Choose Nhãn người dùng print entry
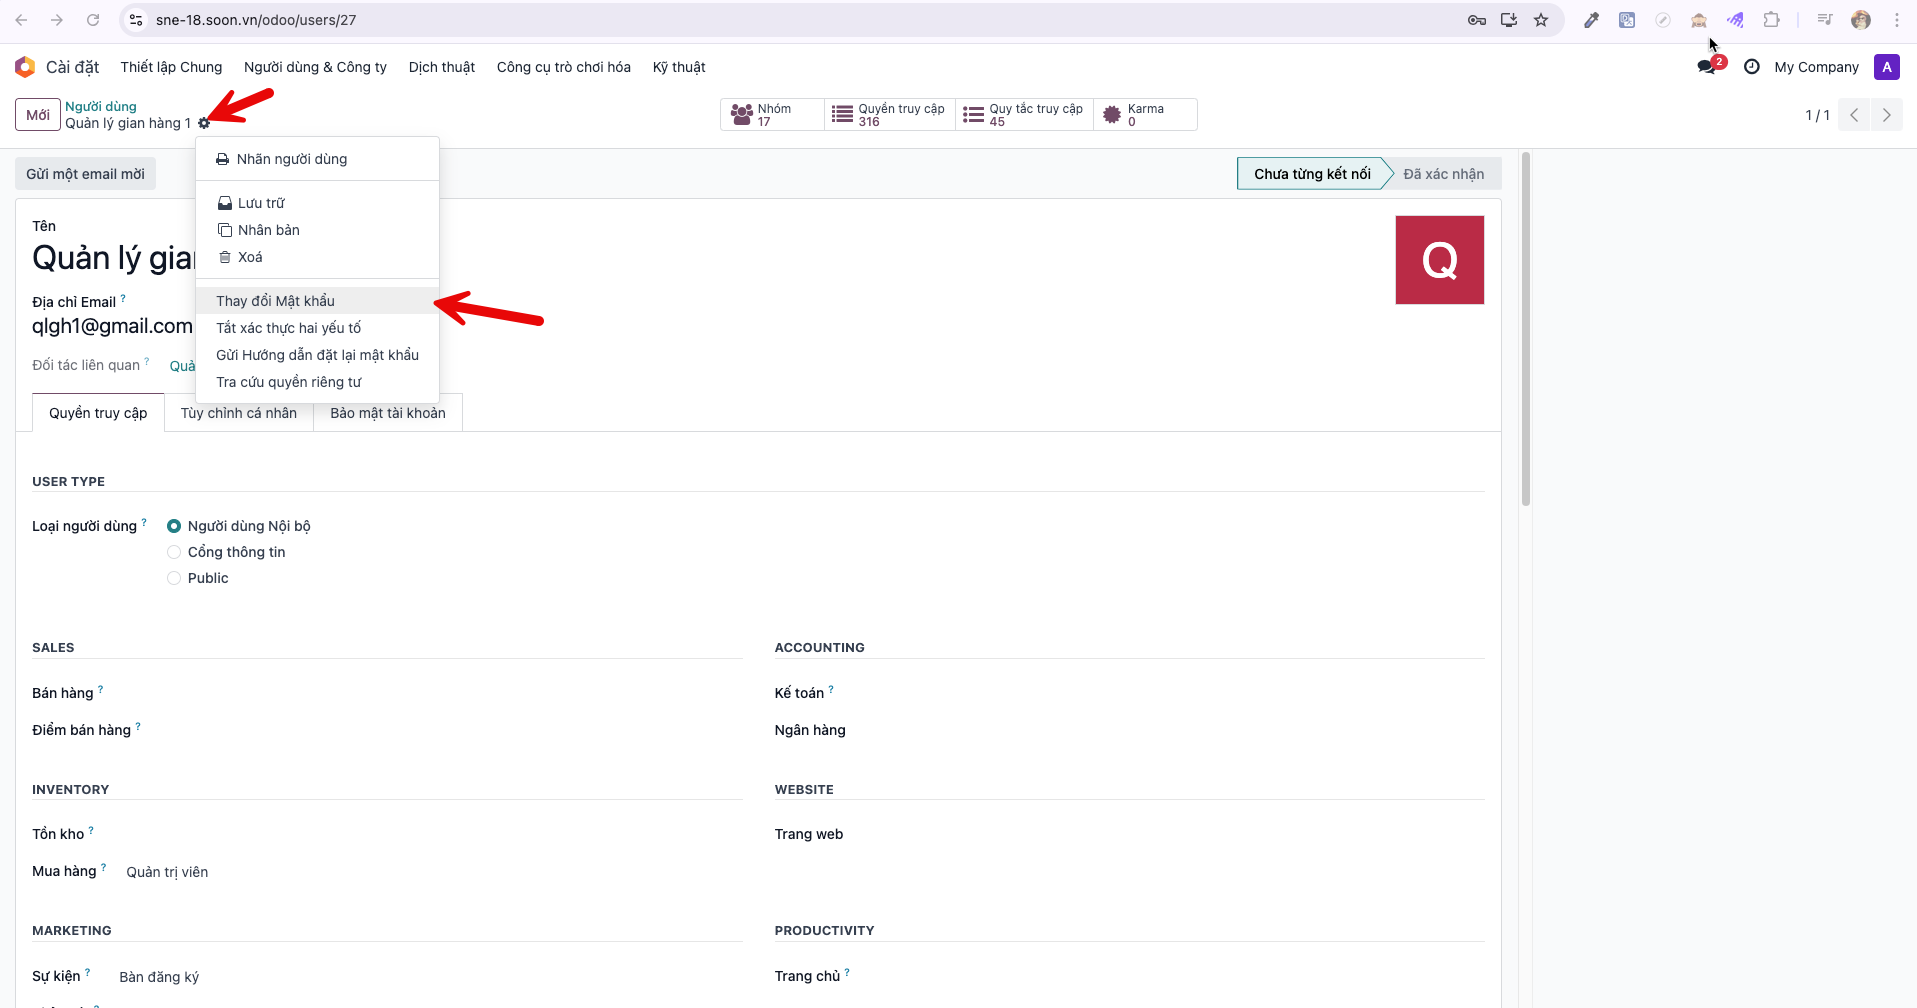1917x1008 pixels. click(x=317, y=159)
